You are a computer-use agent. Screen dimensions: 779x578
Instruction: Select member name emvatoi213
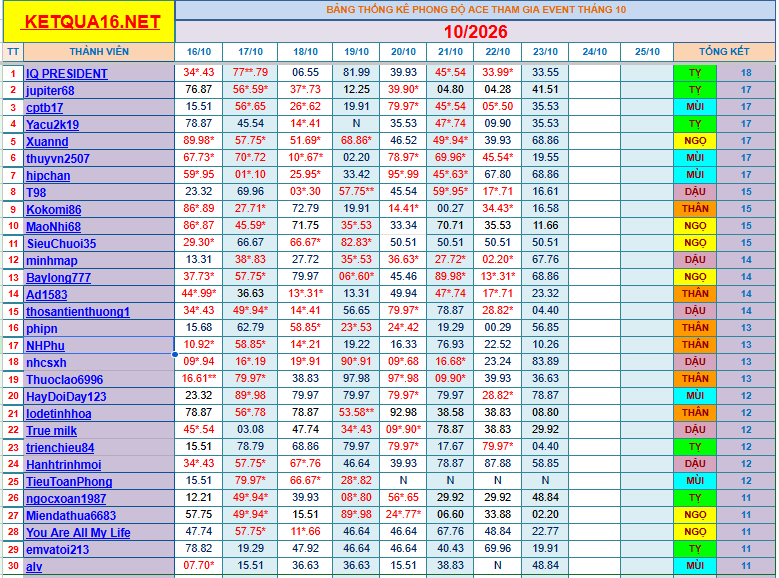click(x=58, y=550)
